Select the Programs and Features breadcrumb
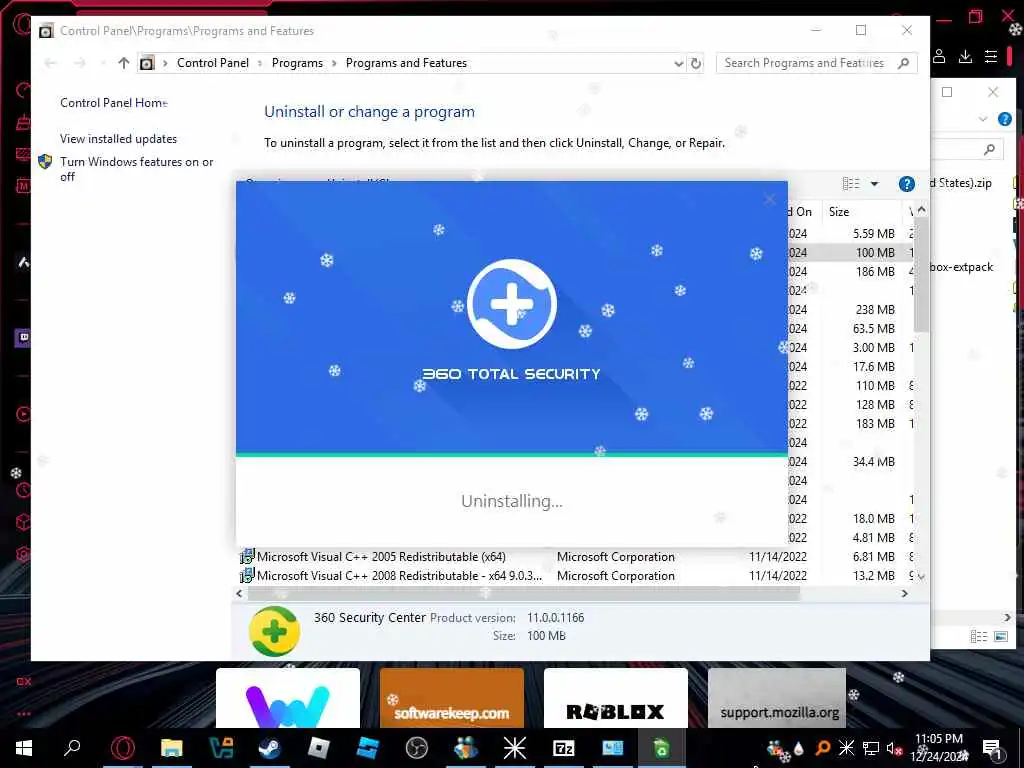The image size is (1024, 768). click(x=406, y=63)
